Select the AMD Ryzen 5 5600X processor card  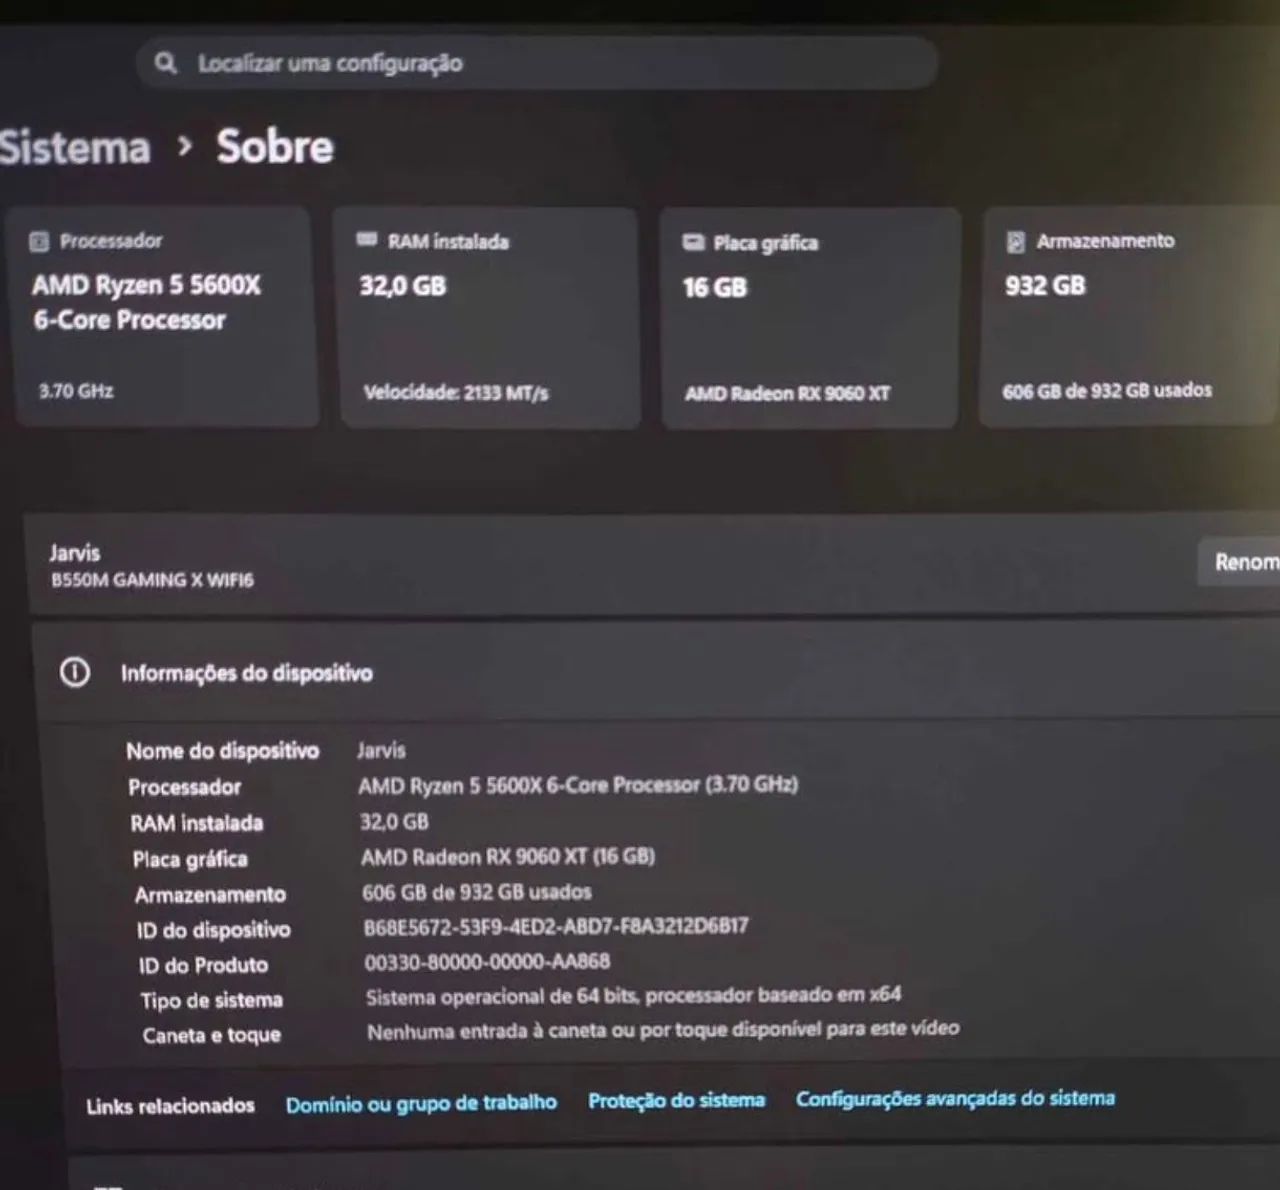(x=164, y=317)
